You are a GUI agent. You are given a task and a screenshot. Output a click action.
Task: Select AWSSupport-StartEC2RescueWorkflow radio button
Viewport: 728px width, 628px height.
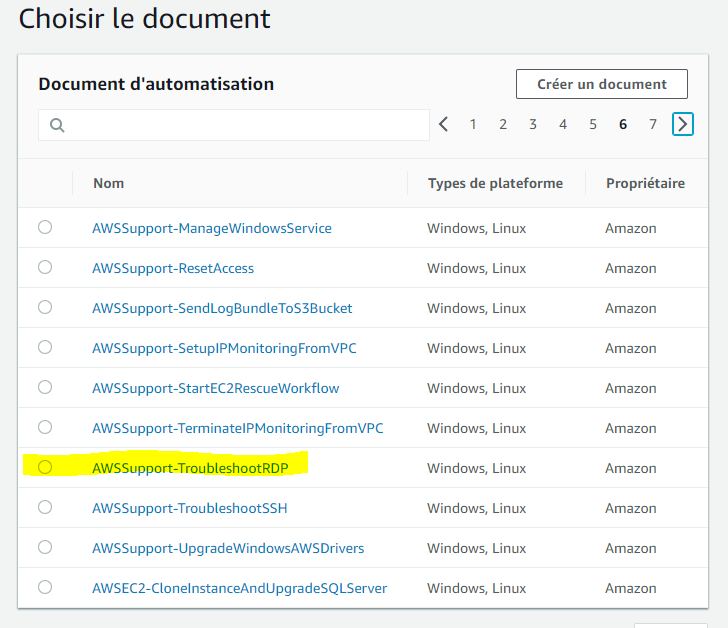[45, 387]
